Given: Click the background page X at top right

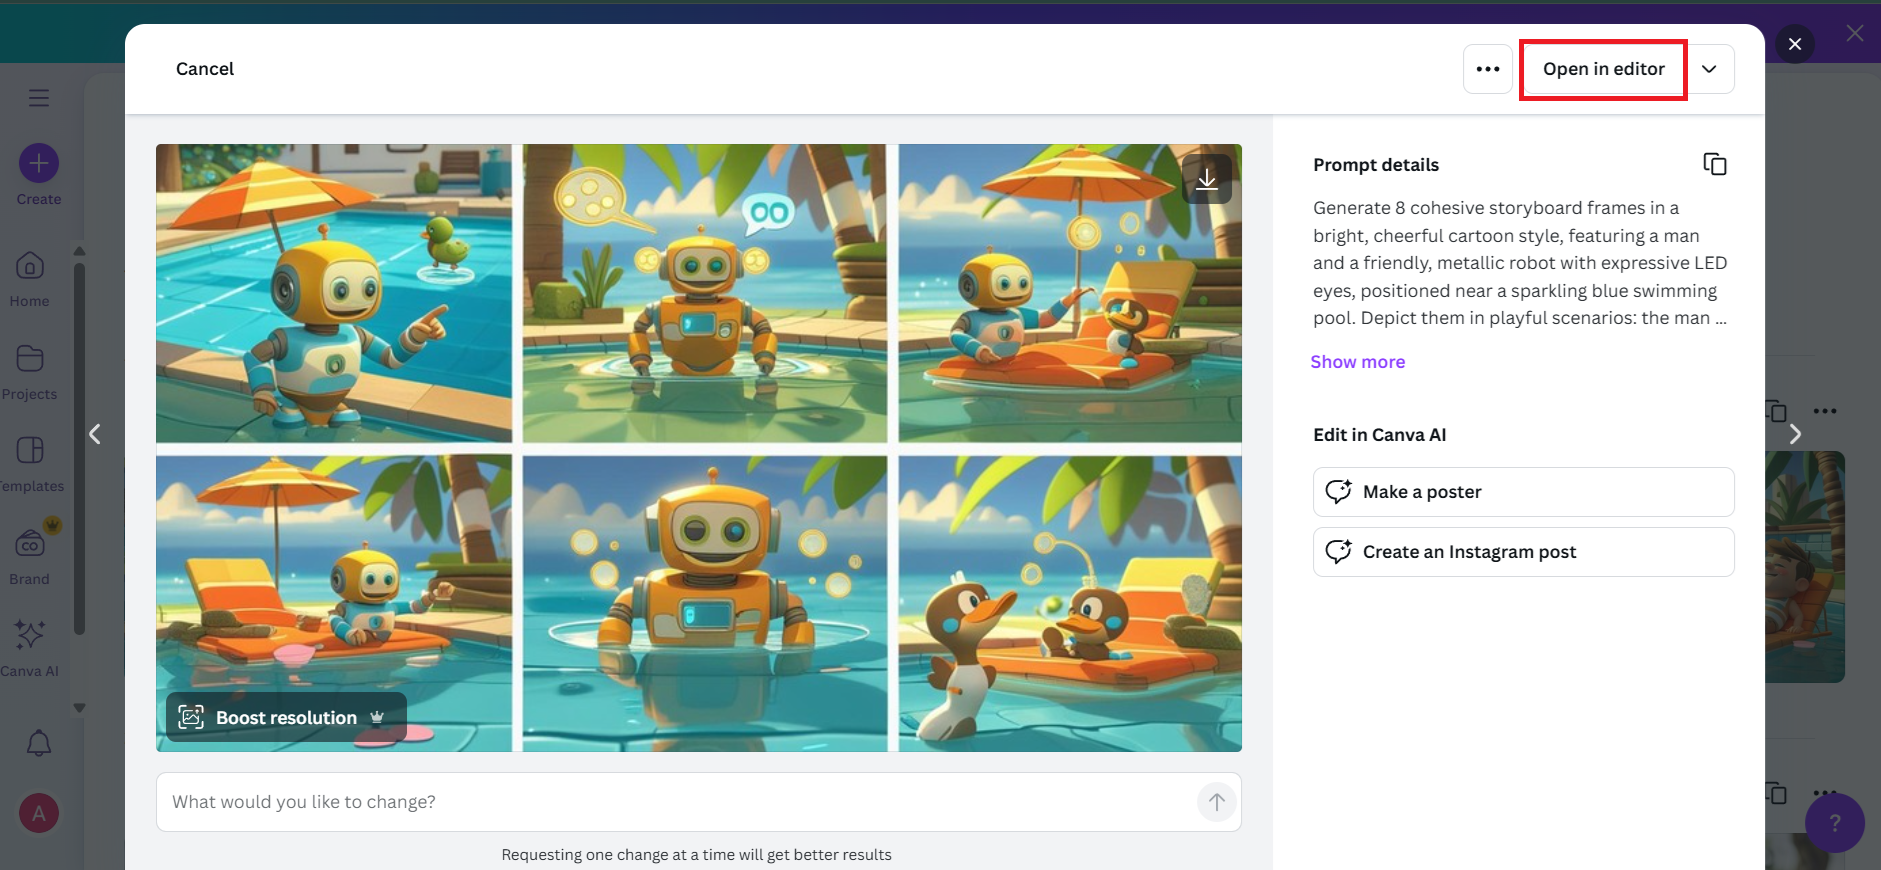Looking at the screenshot, I should [1855, 33].
